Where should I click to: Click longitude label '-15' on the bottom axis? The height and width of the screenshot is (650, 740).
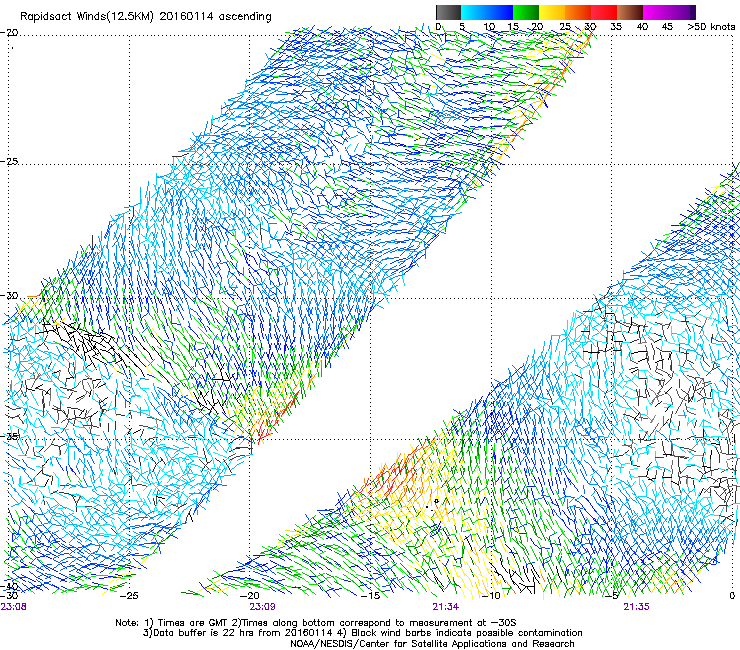click(370, 596)
